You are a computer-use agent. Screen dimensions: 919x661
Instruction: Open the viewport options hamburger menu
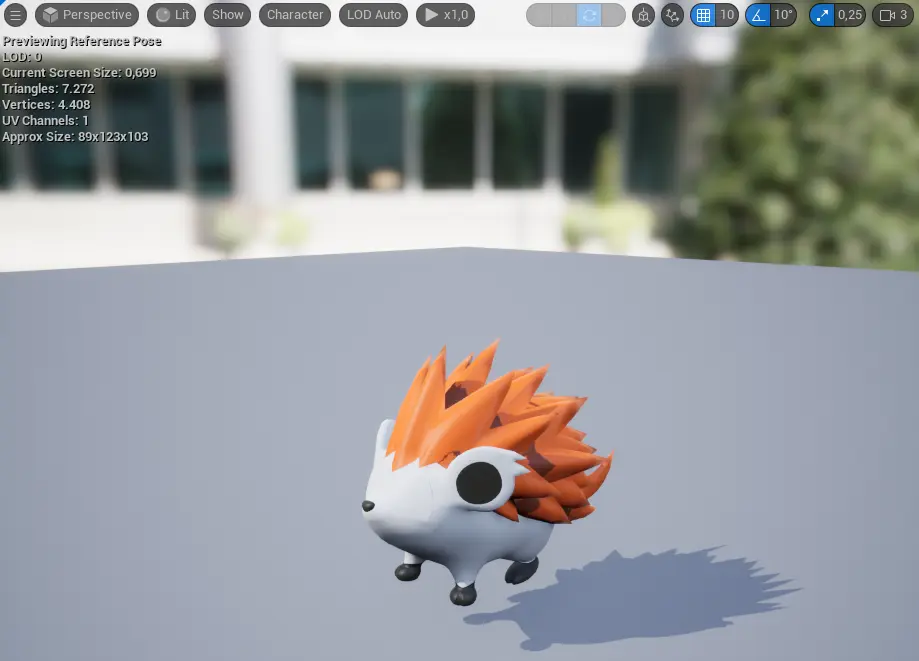(15, 15)
